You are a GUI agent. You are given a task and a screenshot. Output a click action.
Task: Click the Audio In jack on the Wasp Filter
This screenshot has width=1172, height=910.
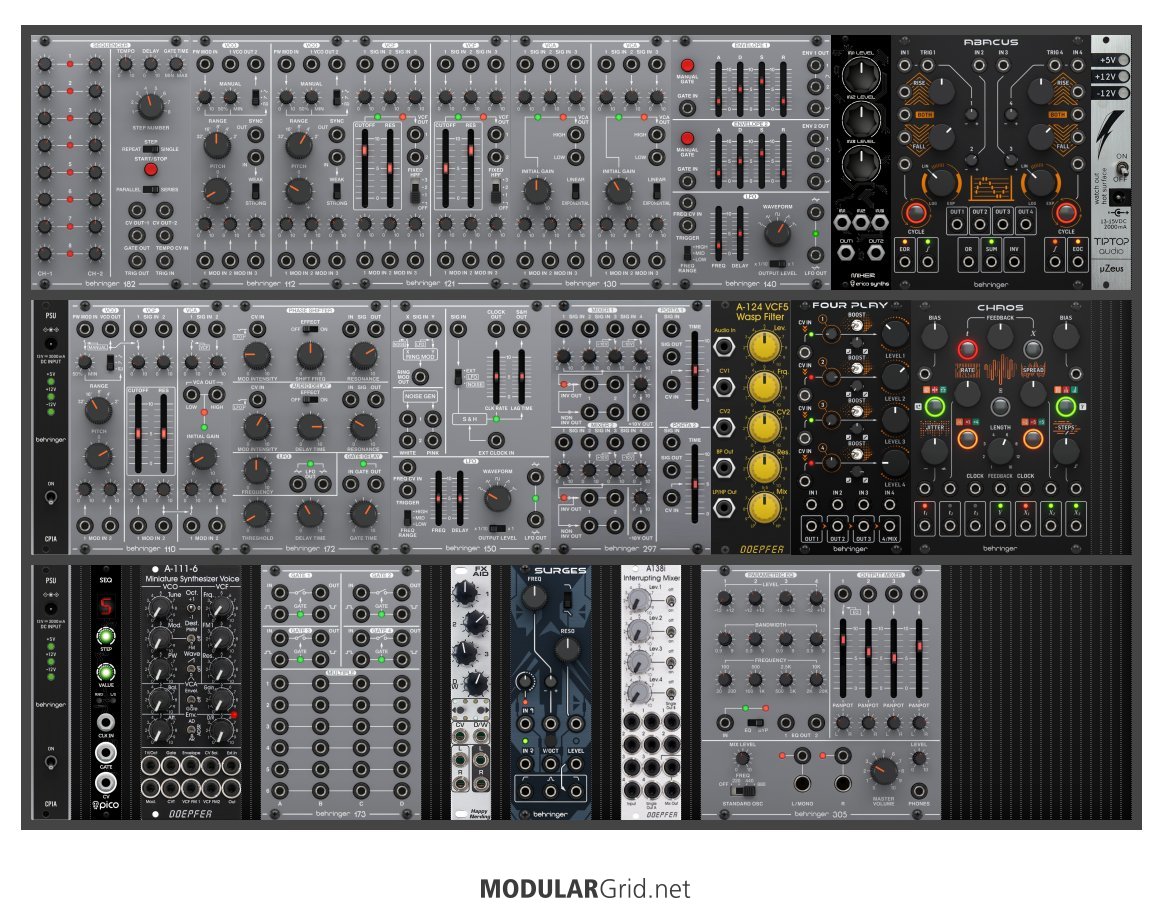[723, 346]
